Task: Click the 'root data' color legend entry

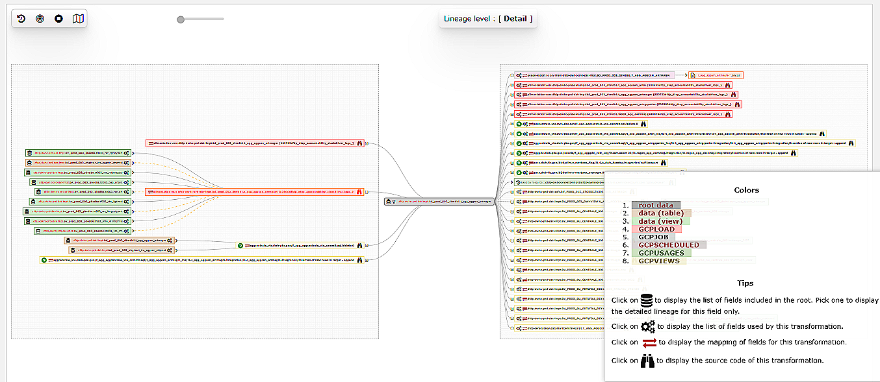Action: (x=656, y=205)
